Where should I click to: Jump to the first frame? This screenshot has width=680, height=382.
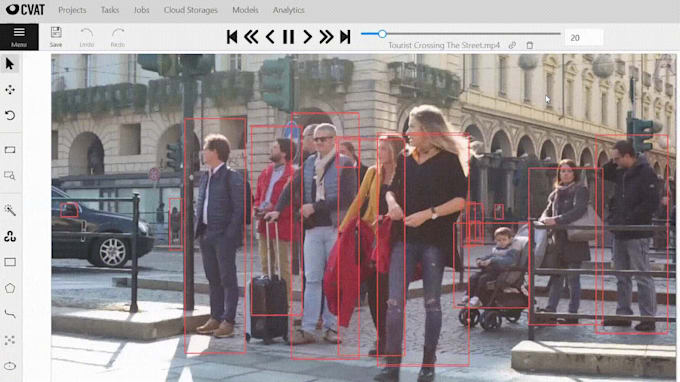pyautogui.click(x=232, y=37)
